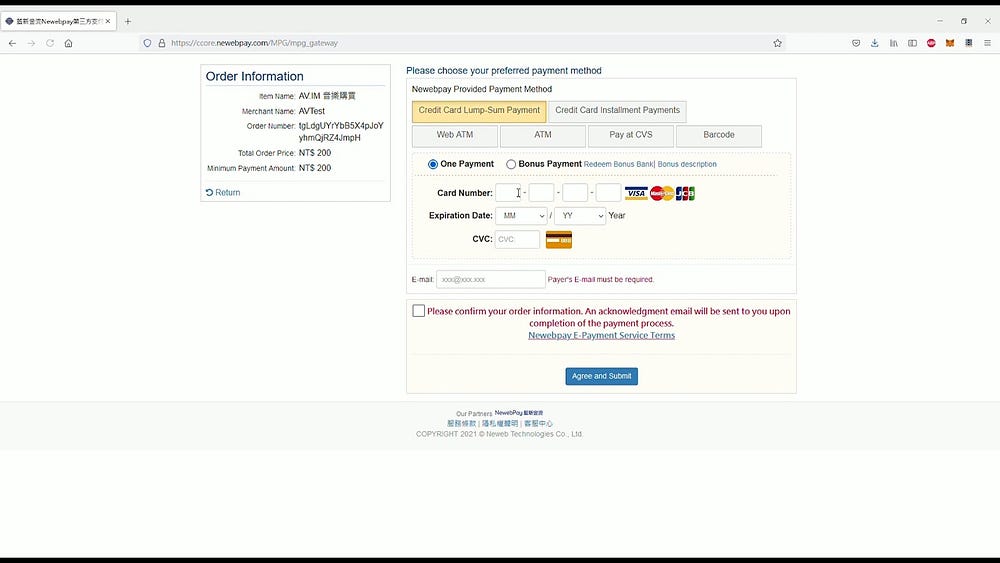Click the NewebPay partner logo in footer
This screenshot has height=563, width=1000.
pyautogui.click(x=518, y=413)
